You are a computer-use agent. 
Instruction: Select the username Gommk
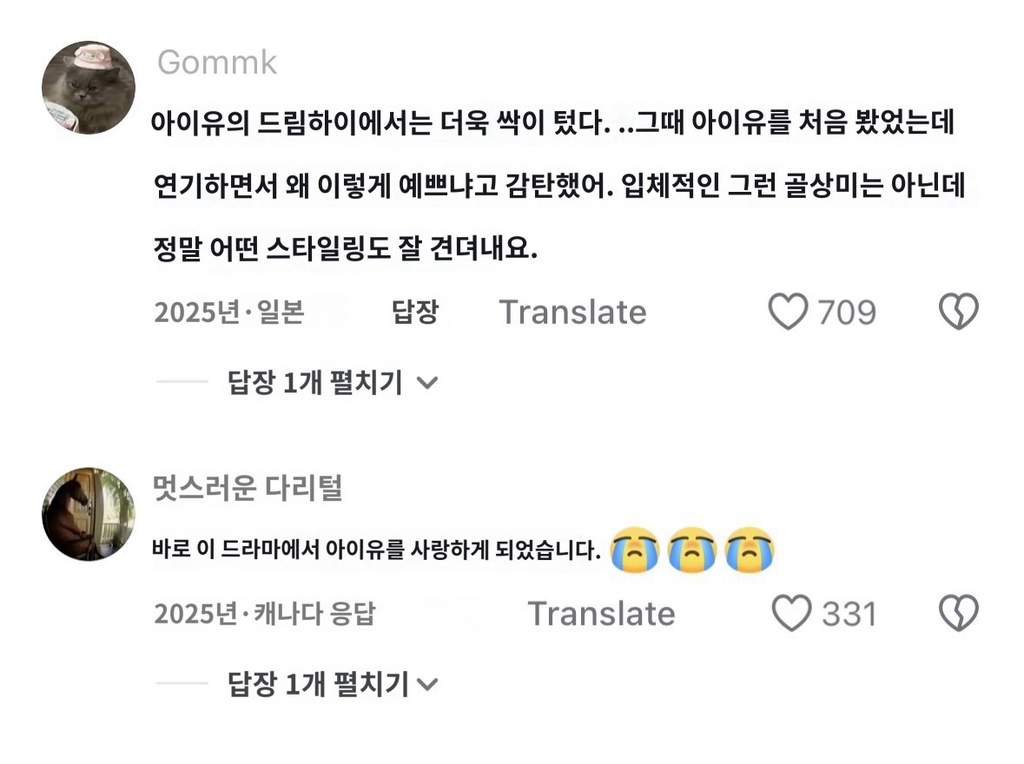(216, 62)
